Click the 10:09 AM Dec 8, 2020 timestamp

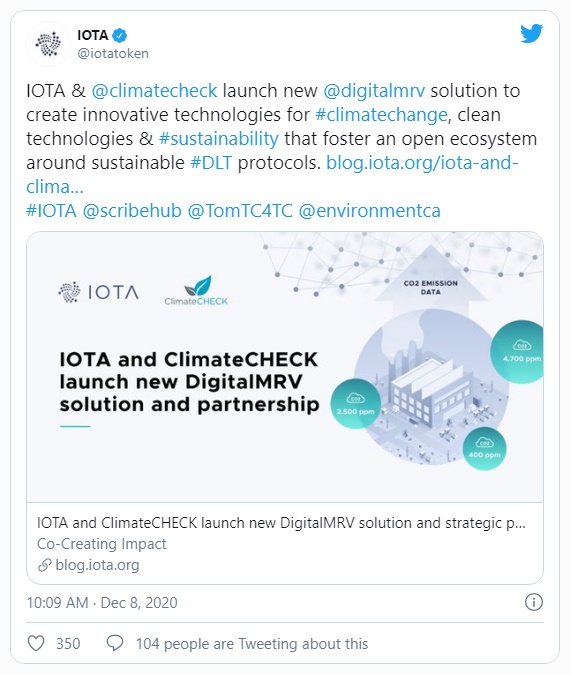click(x=102, y=603)
